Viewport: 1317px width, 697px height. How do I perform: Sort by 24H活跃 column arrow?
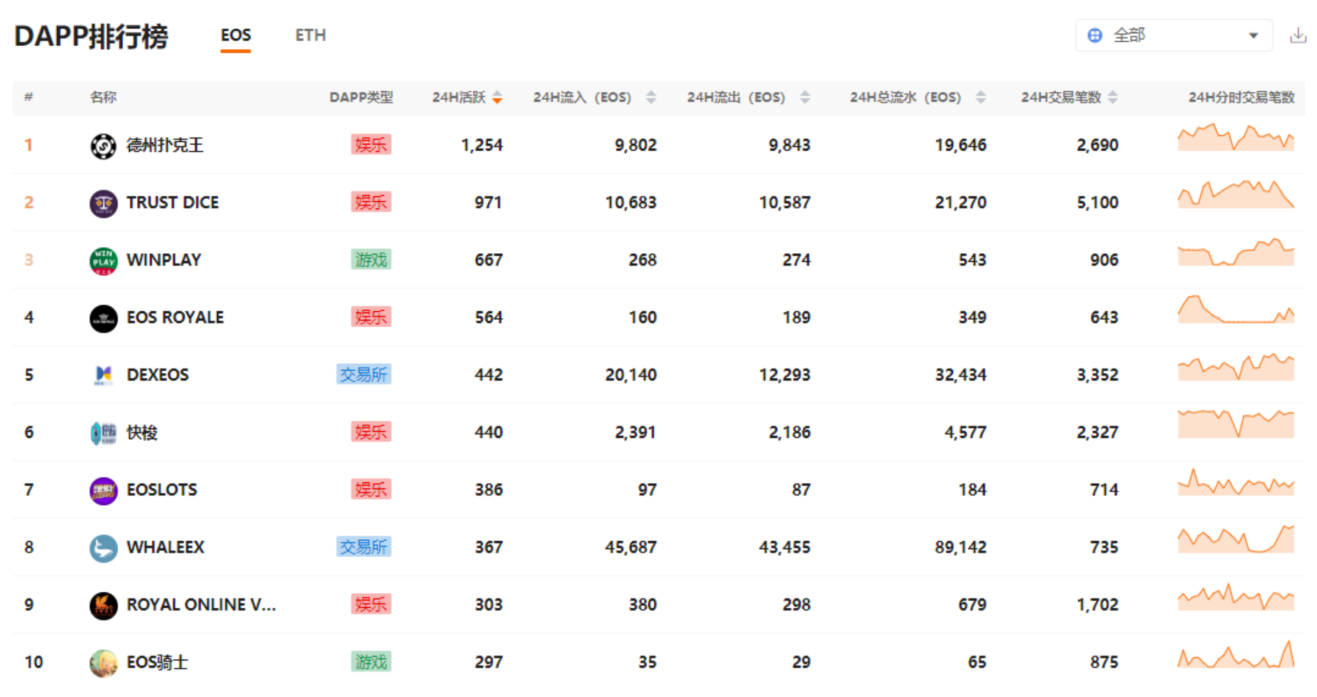[x=497, y=98]
